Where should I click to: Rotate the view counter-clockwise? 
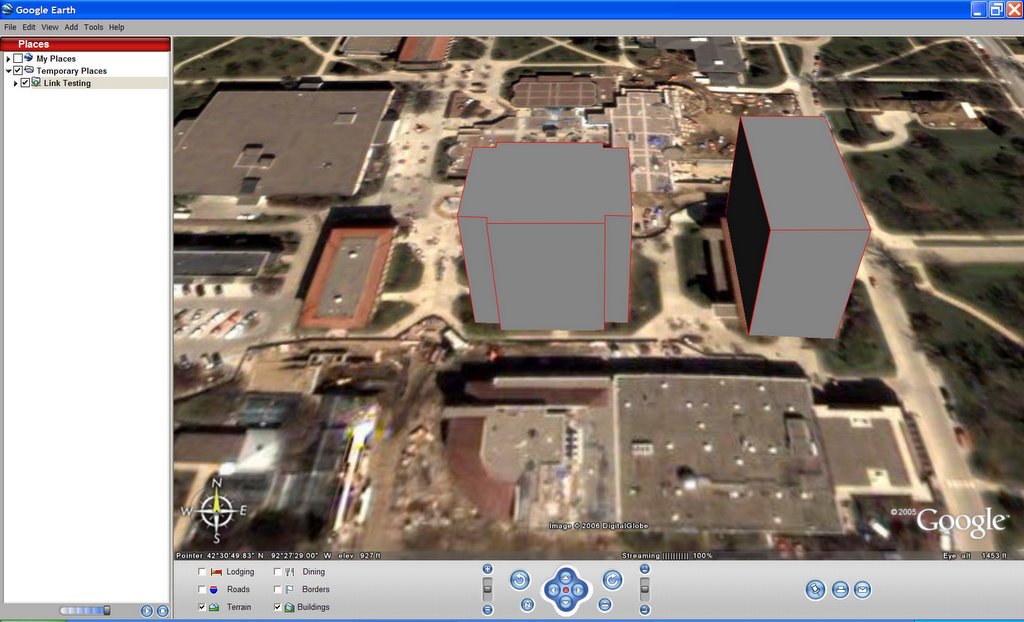520,580
